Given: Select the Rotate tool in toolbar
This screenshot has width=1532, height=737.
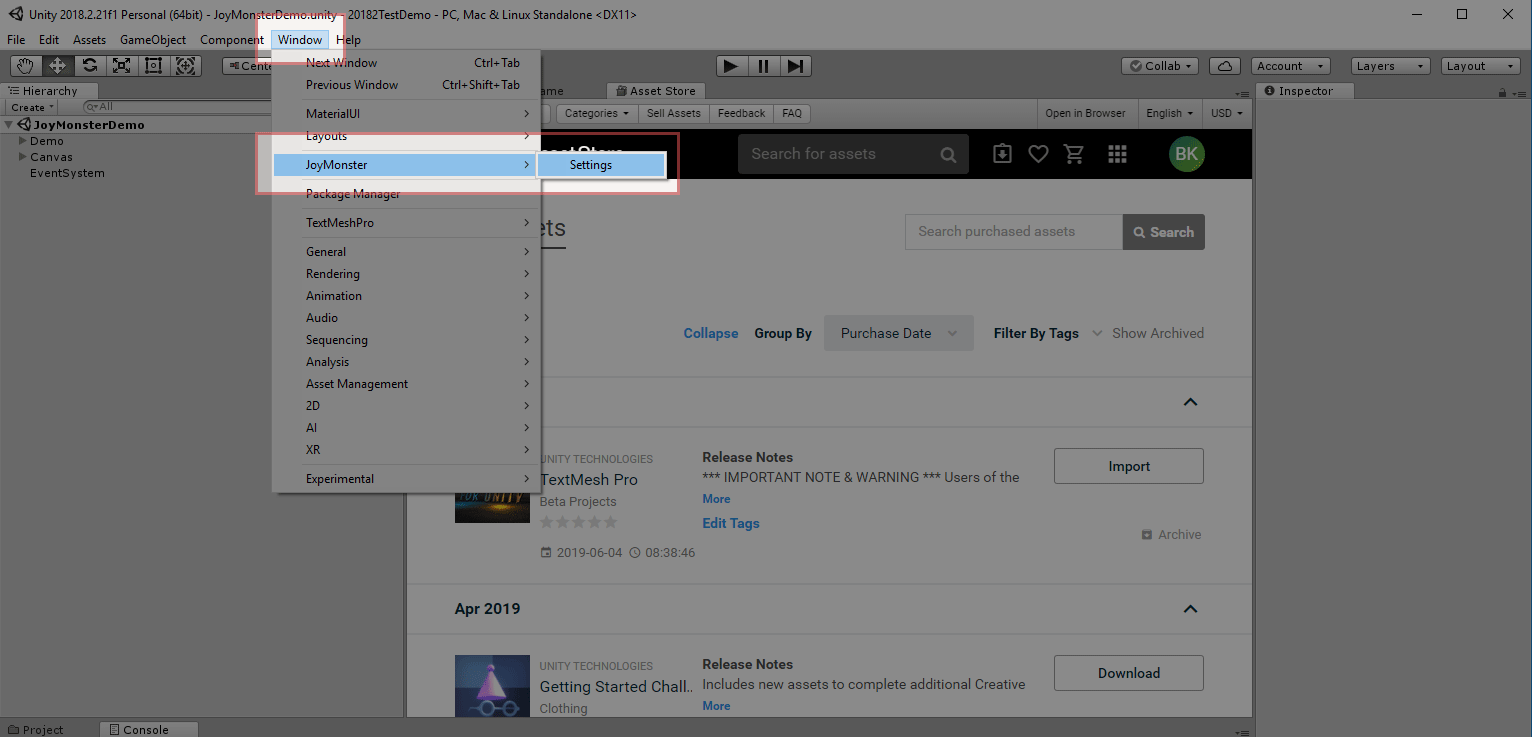Looking at the screenshot, I should point(90,66).
